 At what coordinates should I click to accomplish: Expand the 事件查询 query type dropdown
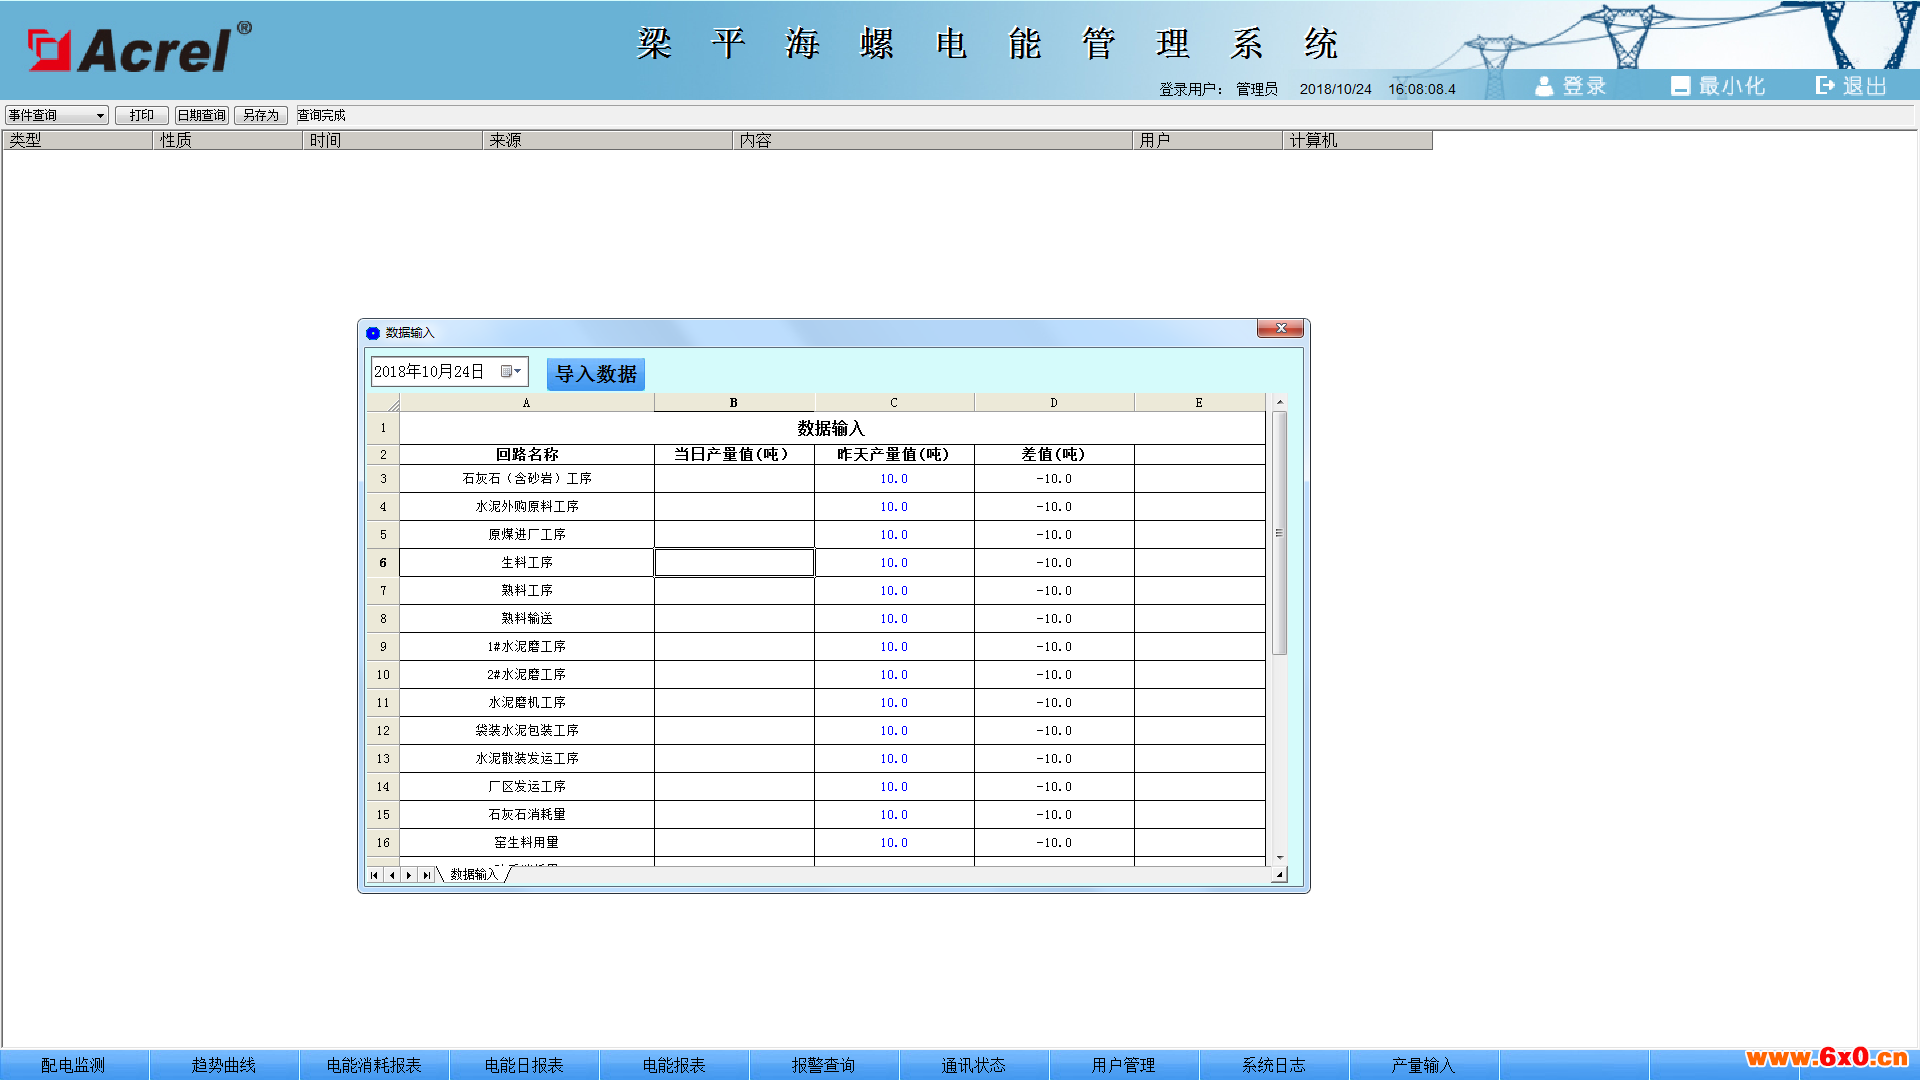pyautogui.click(x=100, y=116)
